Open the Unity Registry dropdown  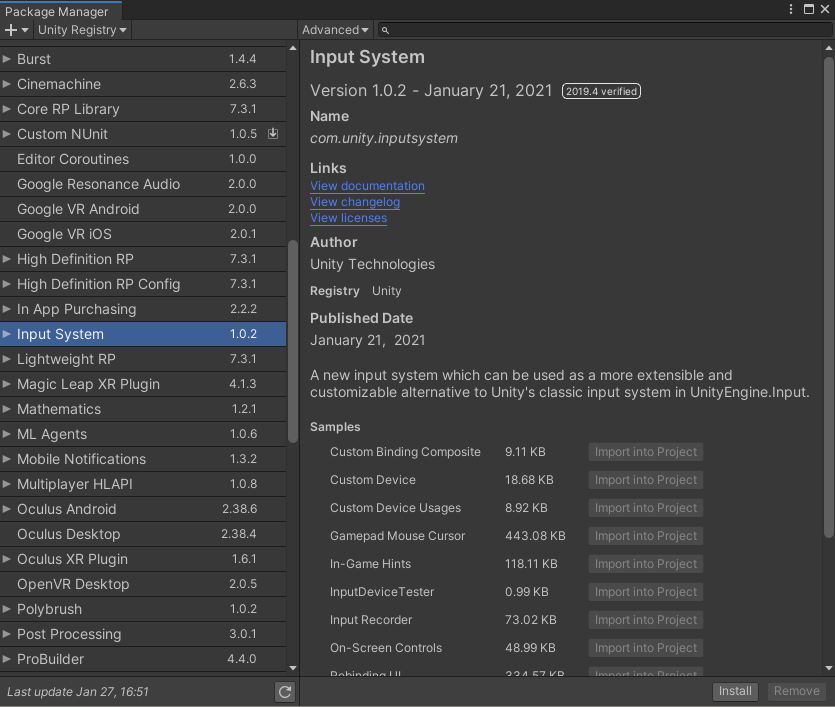pyautogui.click(x=82, y=30)
